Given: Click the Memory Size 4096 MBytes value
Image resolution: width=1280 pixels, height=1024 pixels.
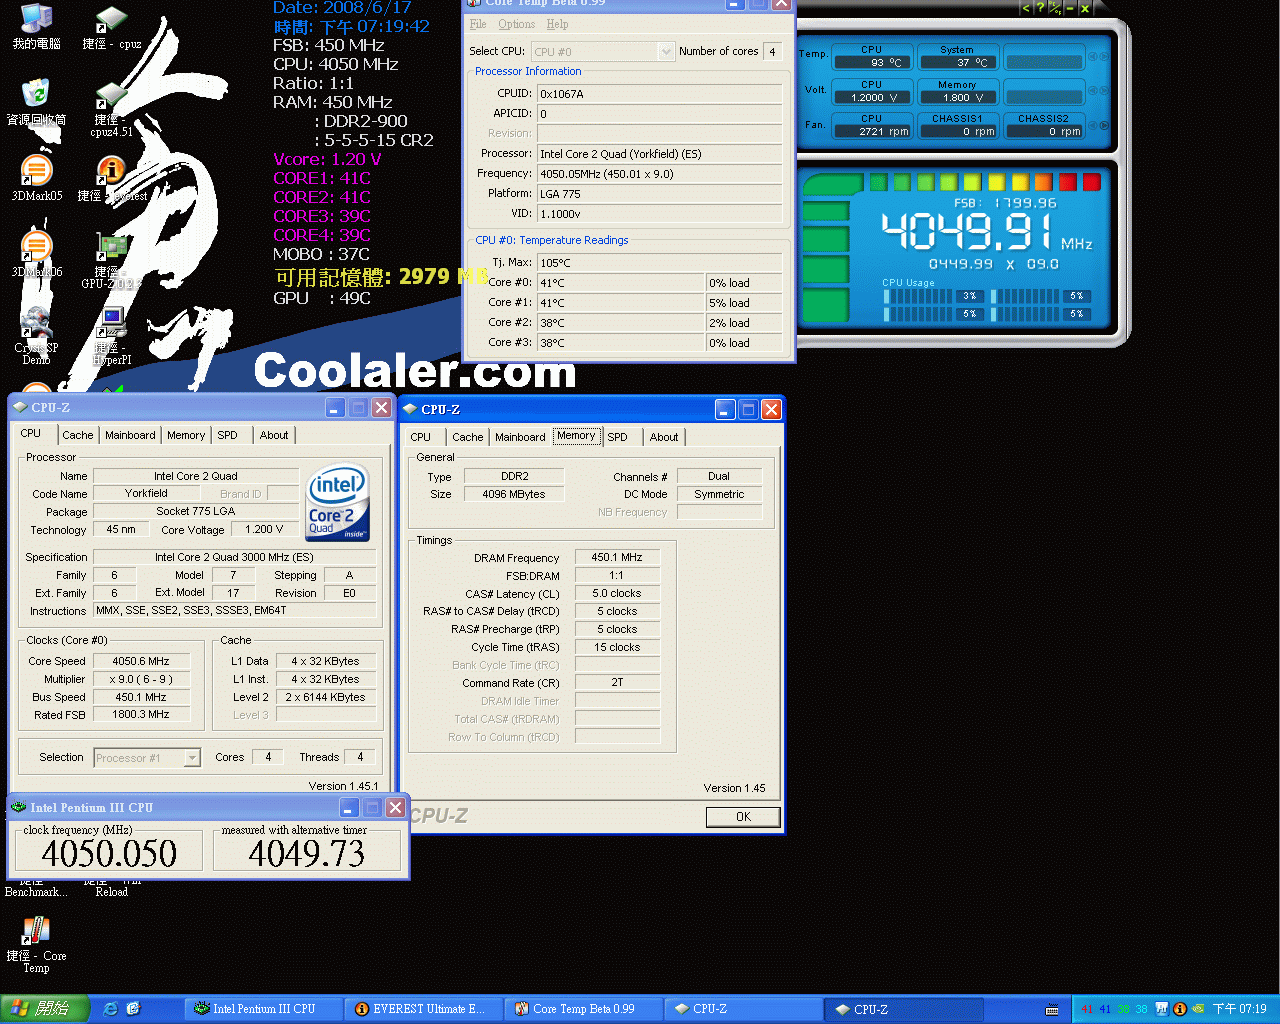Looking at the screenshot, I should coord(514,494).
